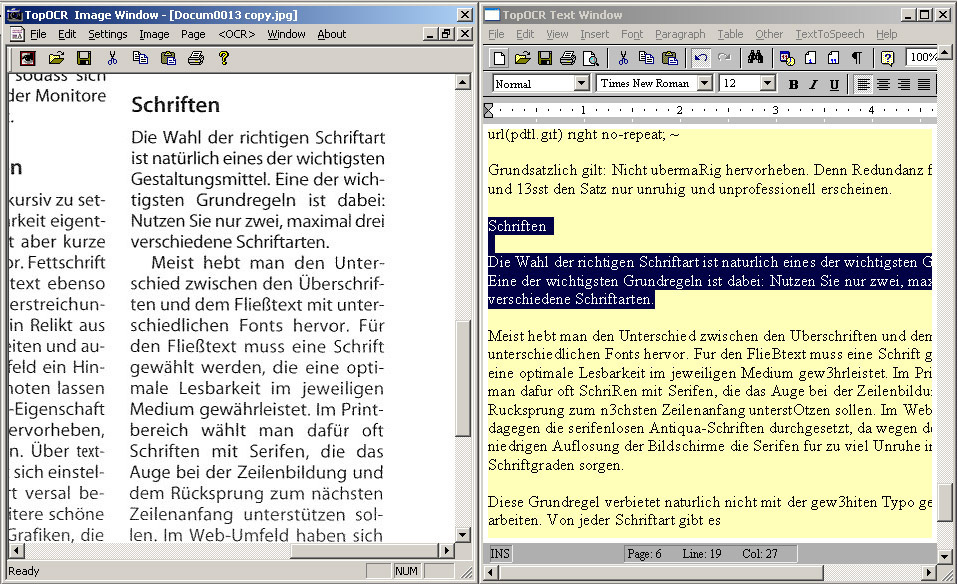This screenshot has height=584, width=957.
Task: Toggle Bold formatting
Action: tap(793, 84)
